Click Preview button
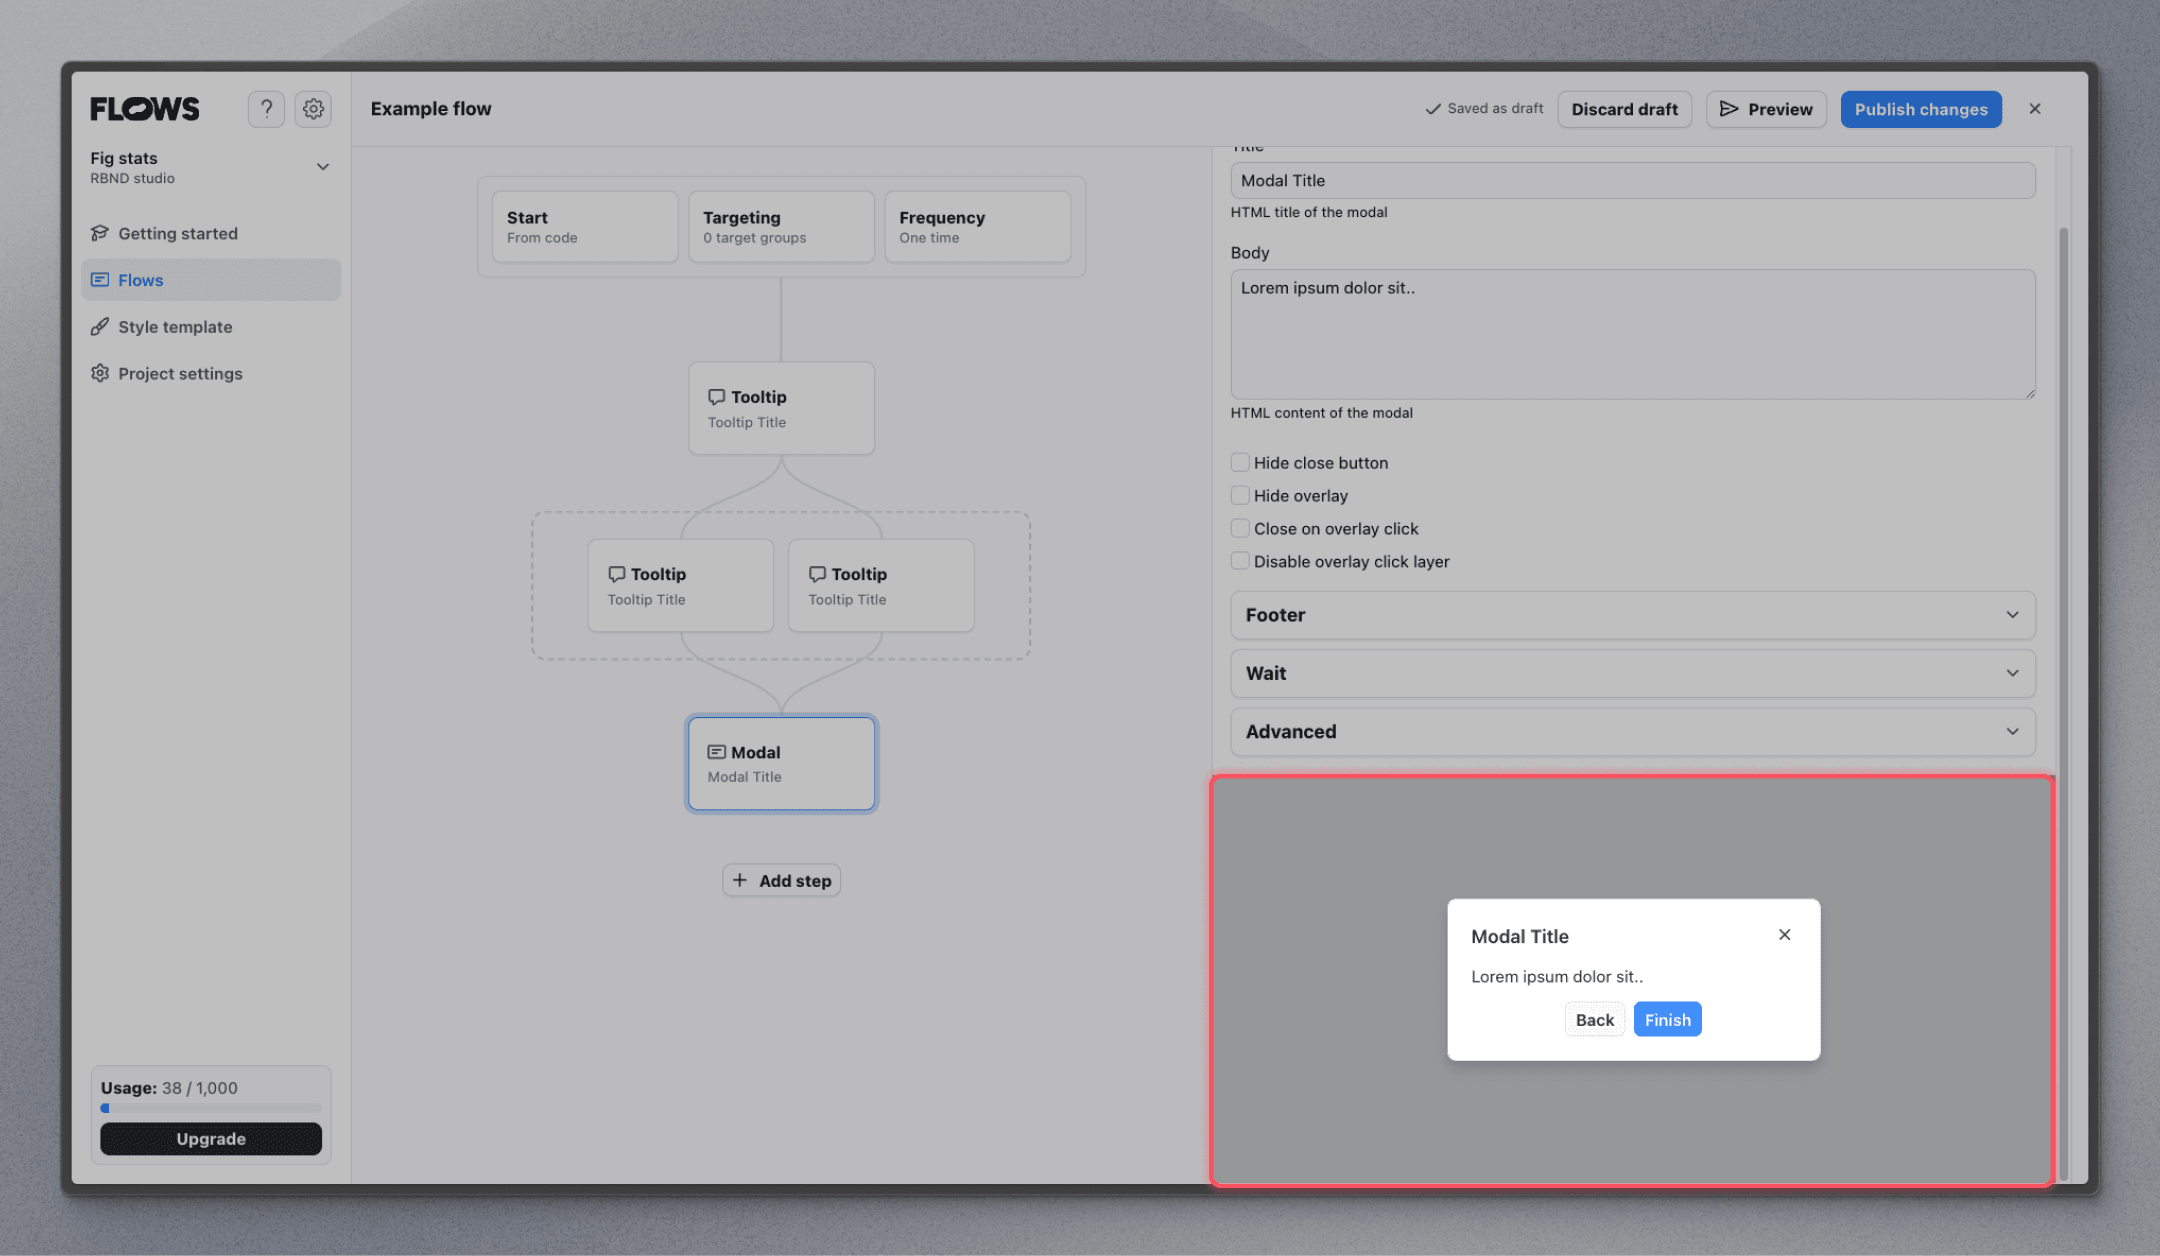2160x1256 pixels. [x=1766, y=109]
